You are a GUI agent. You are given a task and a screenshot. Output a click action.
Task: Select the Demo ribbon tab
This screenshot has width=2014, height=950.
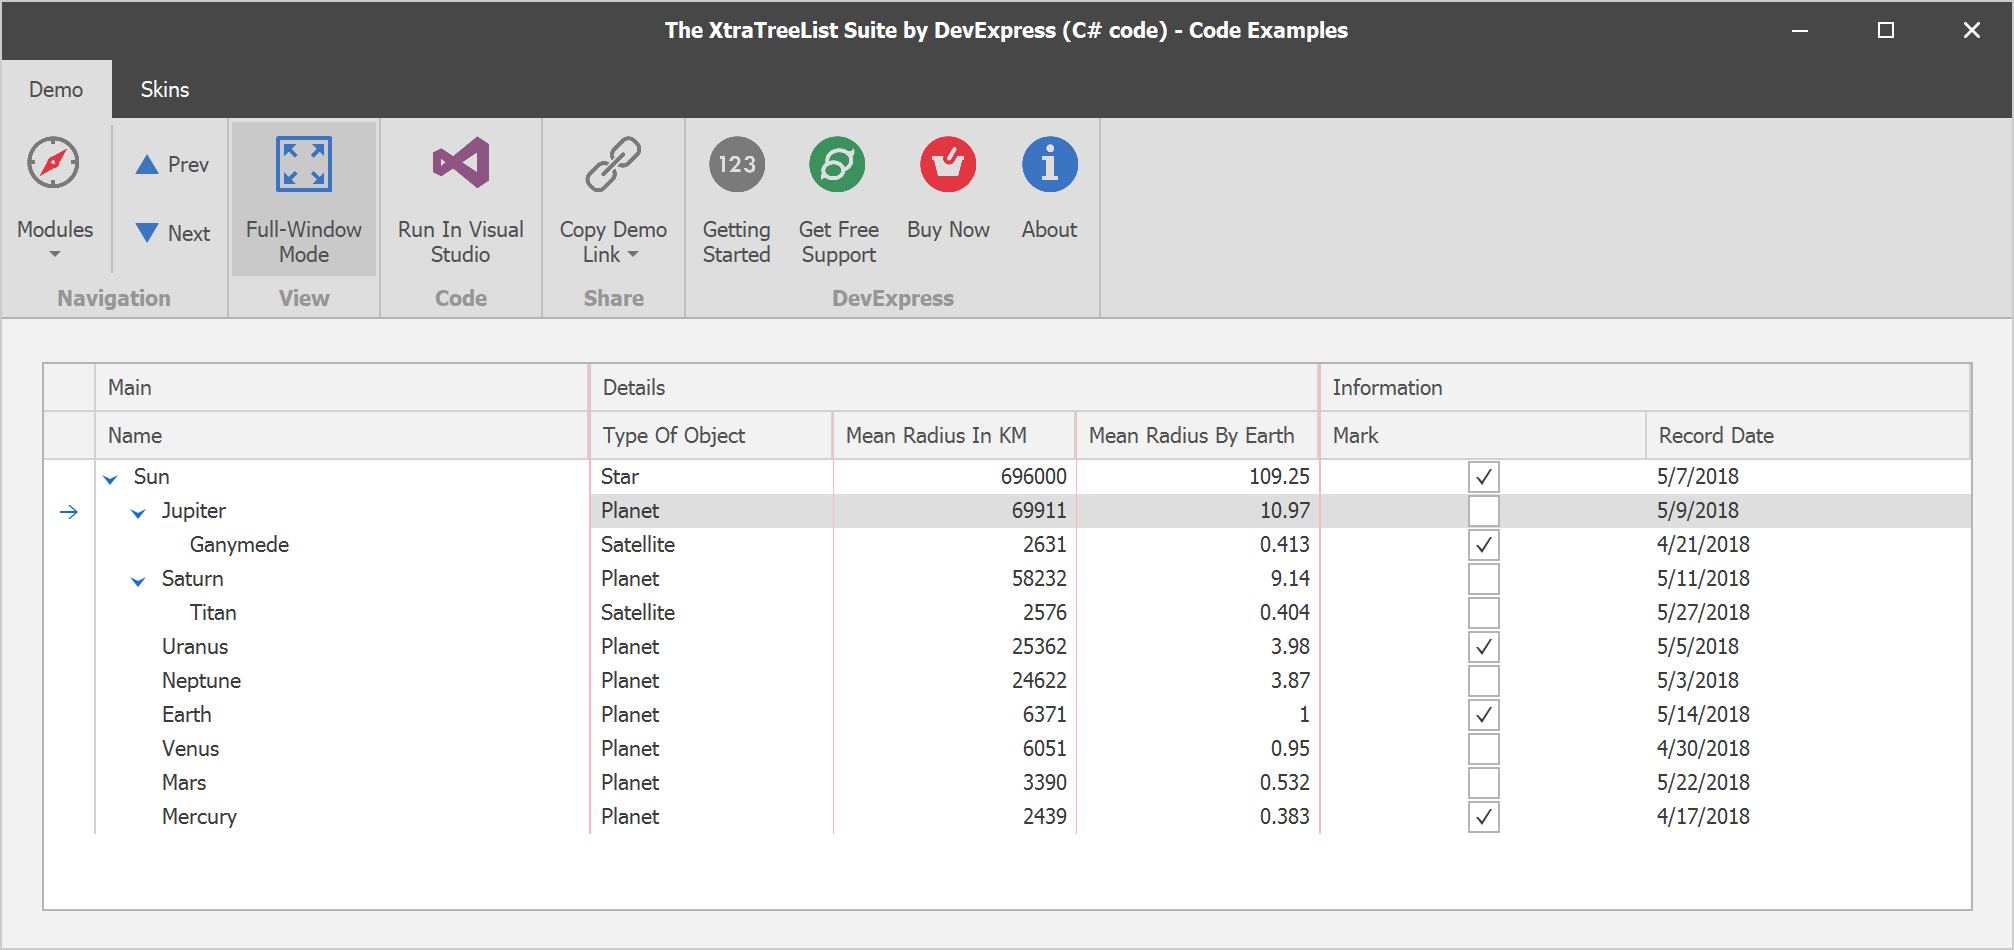pos(56,90)
